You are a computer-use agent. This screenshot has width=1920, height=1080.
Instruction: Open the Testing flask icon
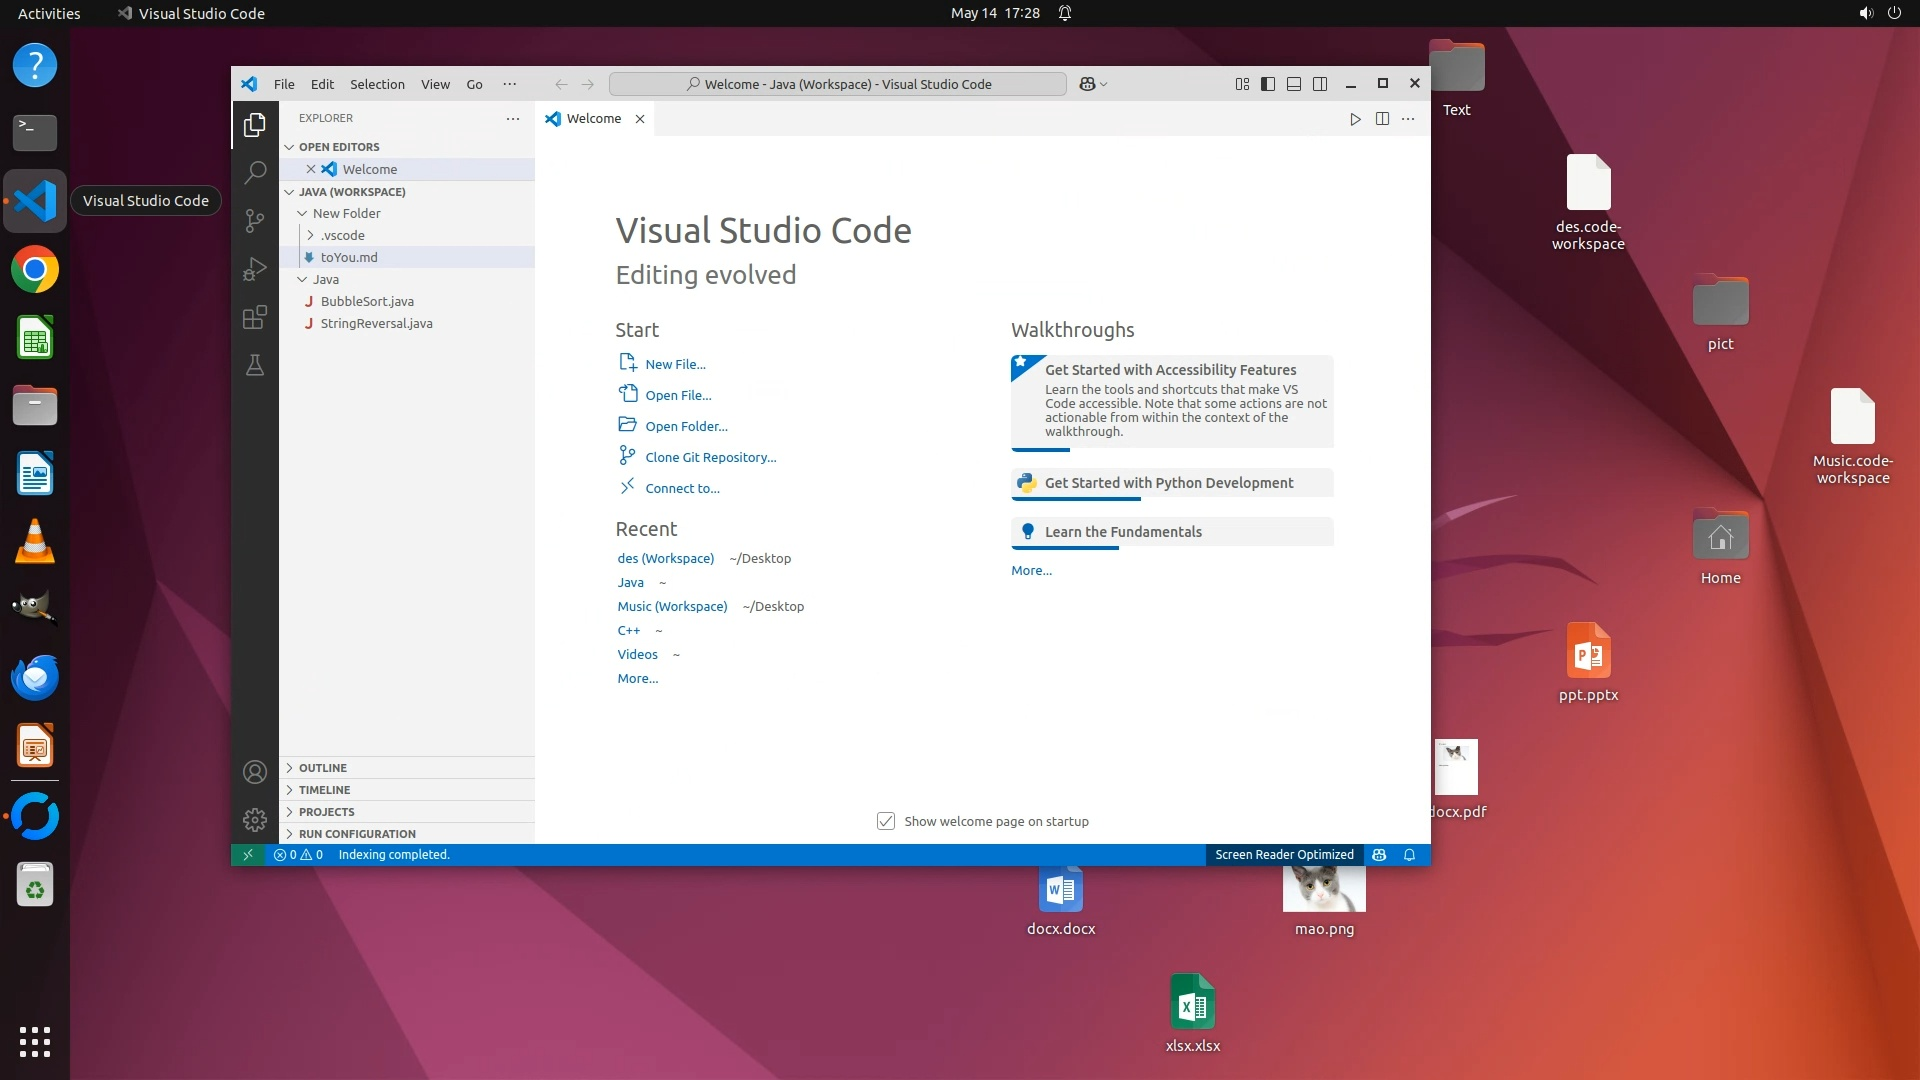coord(255,365)
